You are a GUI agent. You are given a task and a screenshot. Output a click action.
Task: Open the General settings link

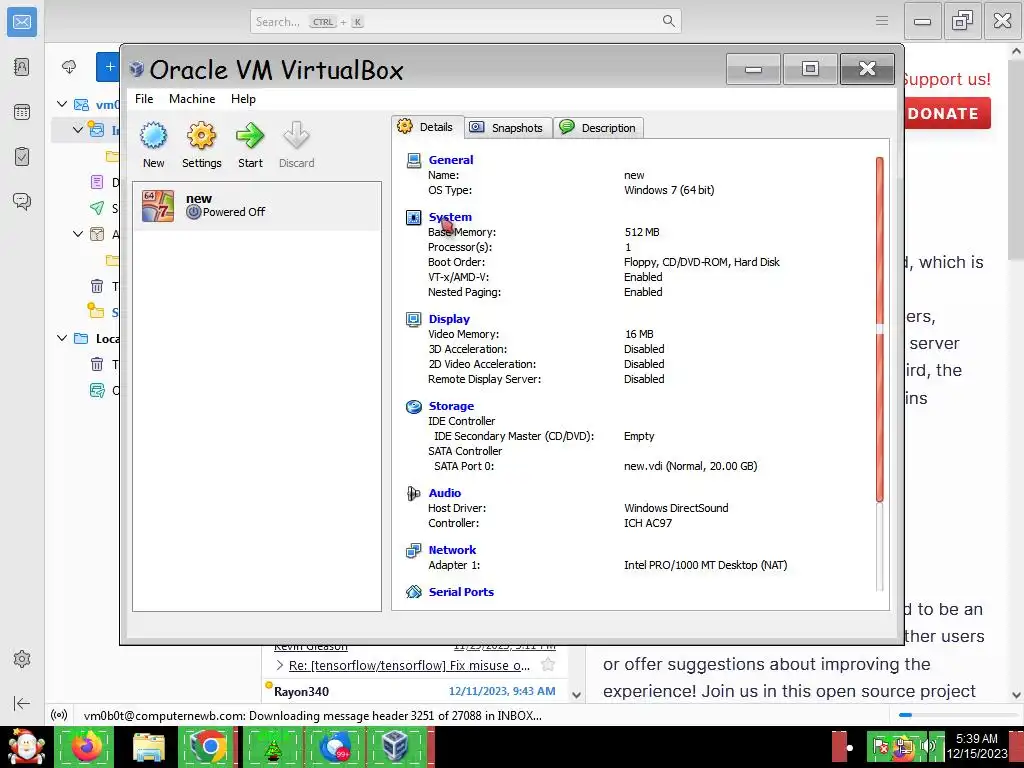[x=451, y=160]
